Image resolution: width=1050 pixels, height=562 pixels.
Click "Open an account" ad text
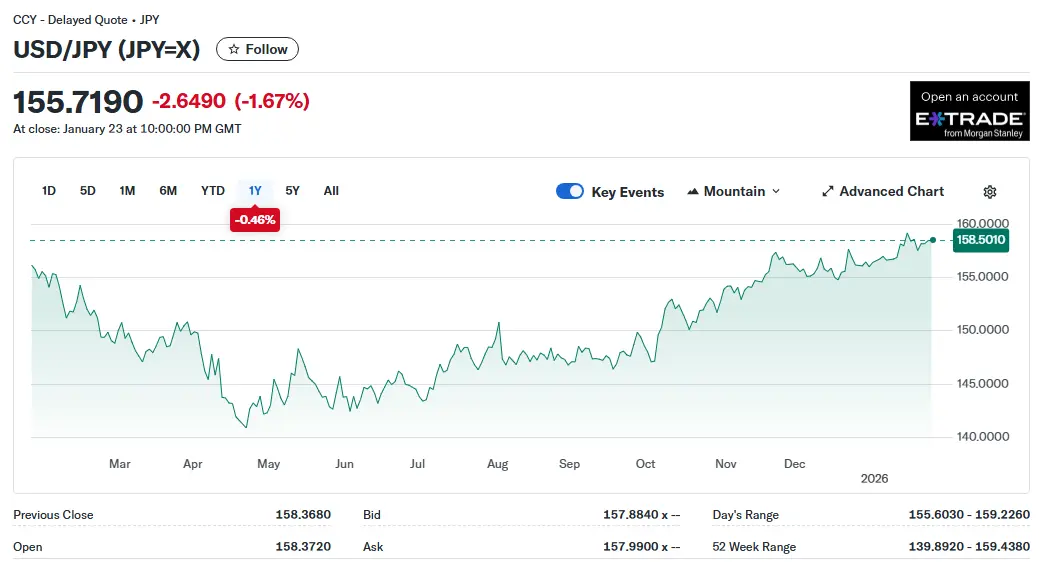click(969, 97)
